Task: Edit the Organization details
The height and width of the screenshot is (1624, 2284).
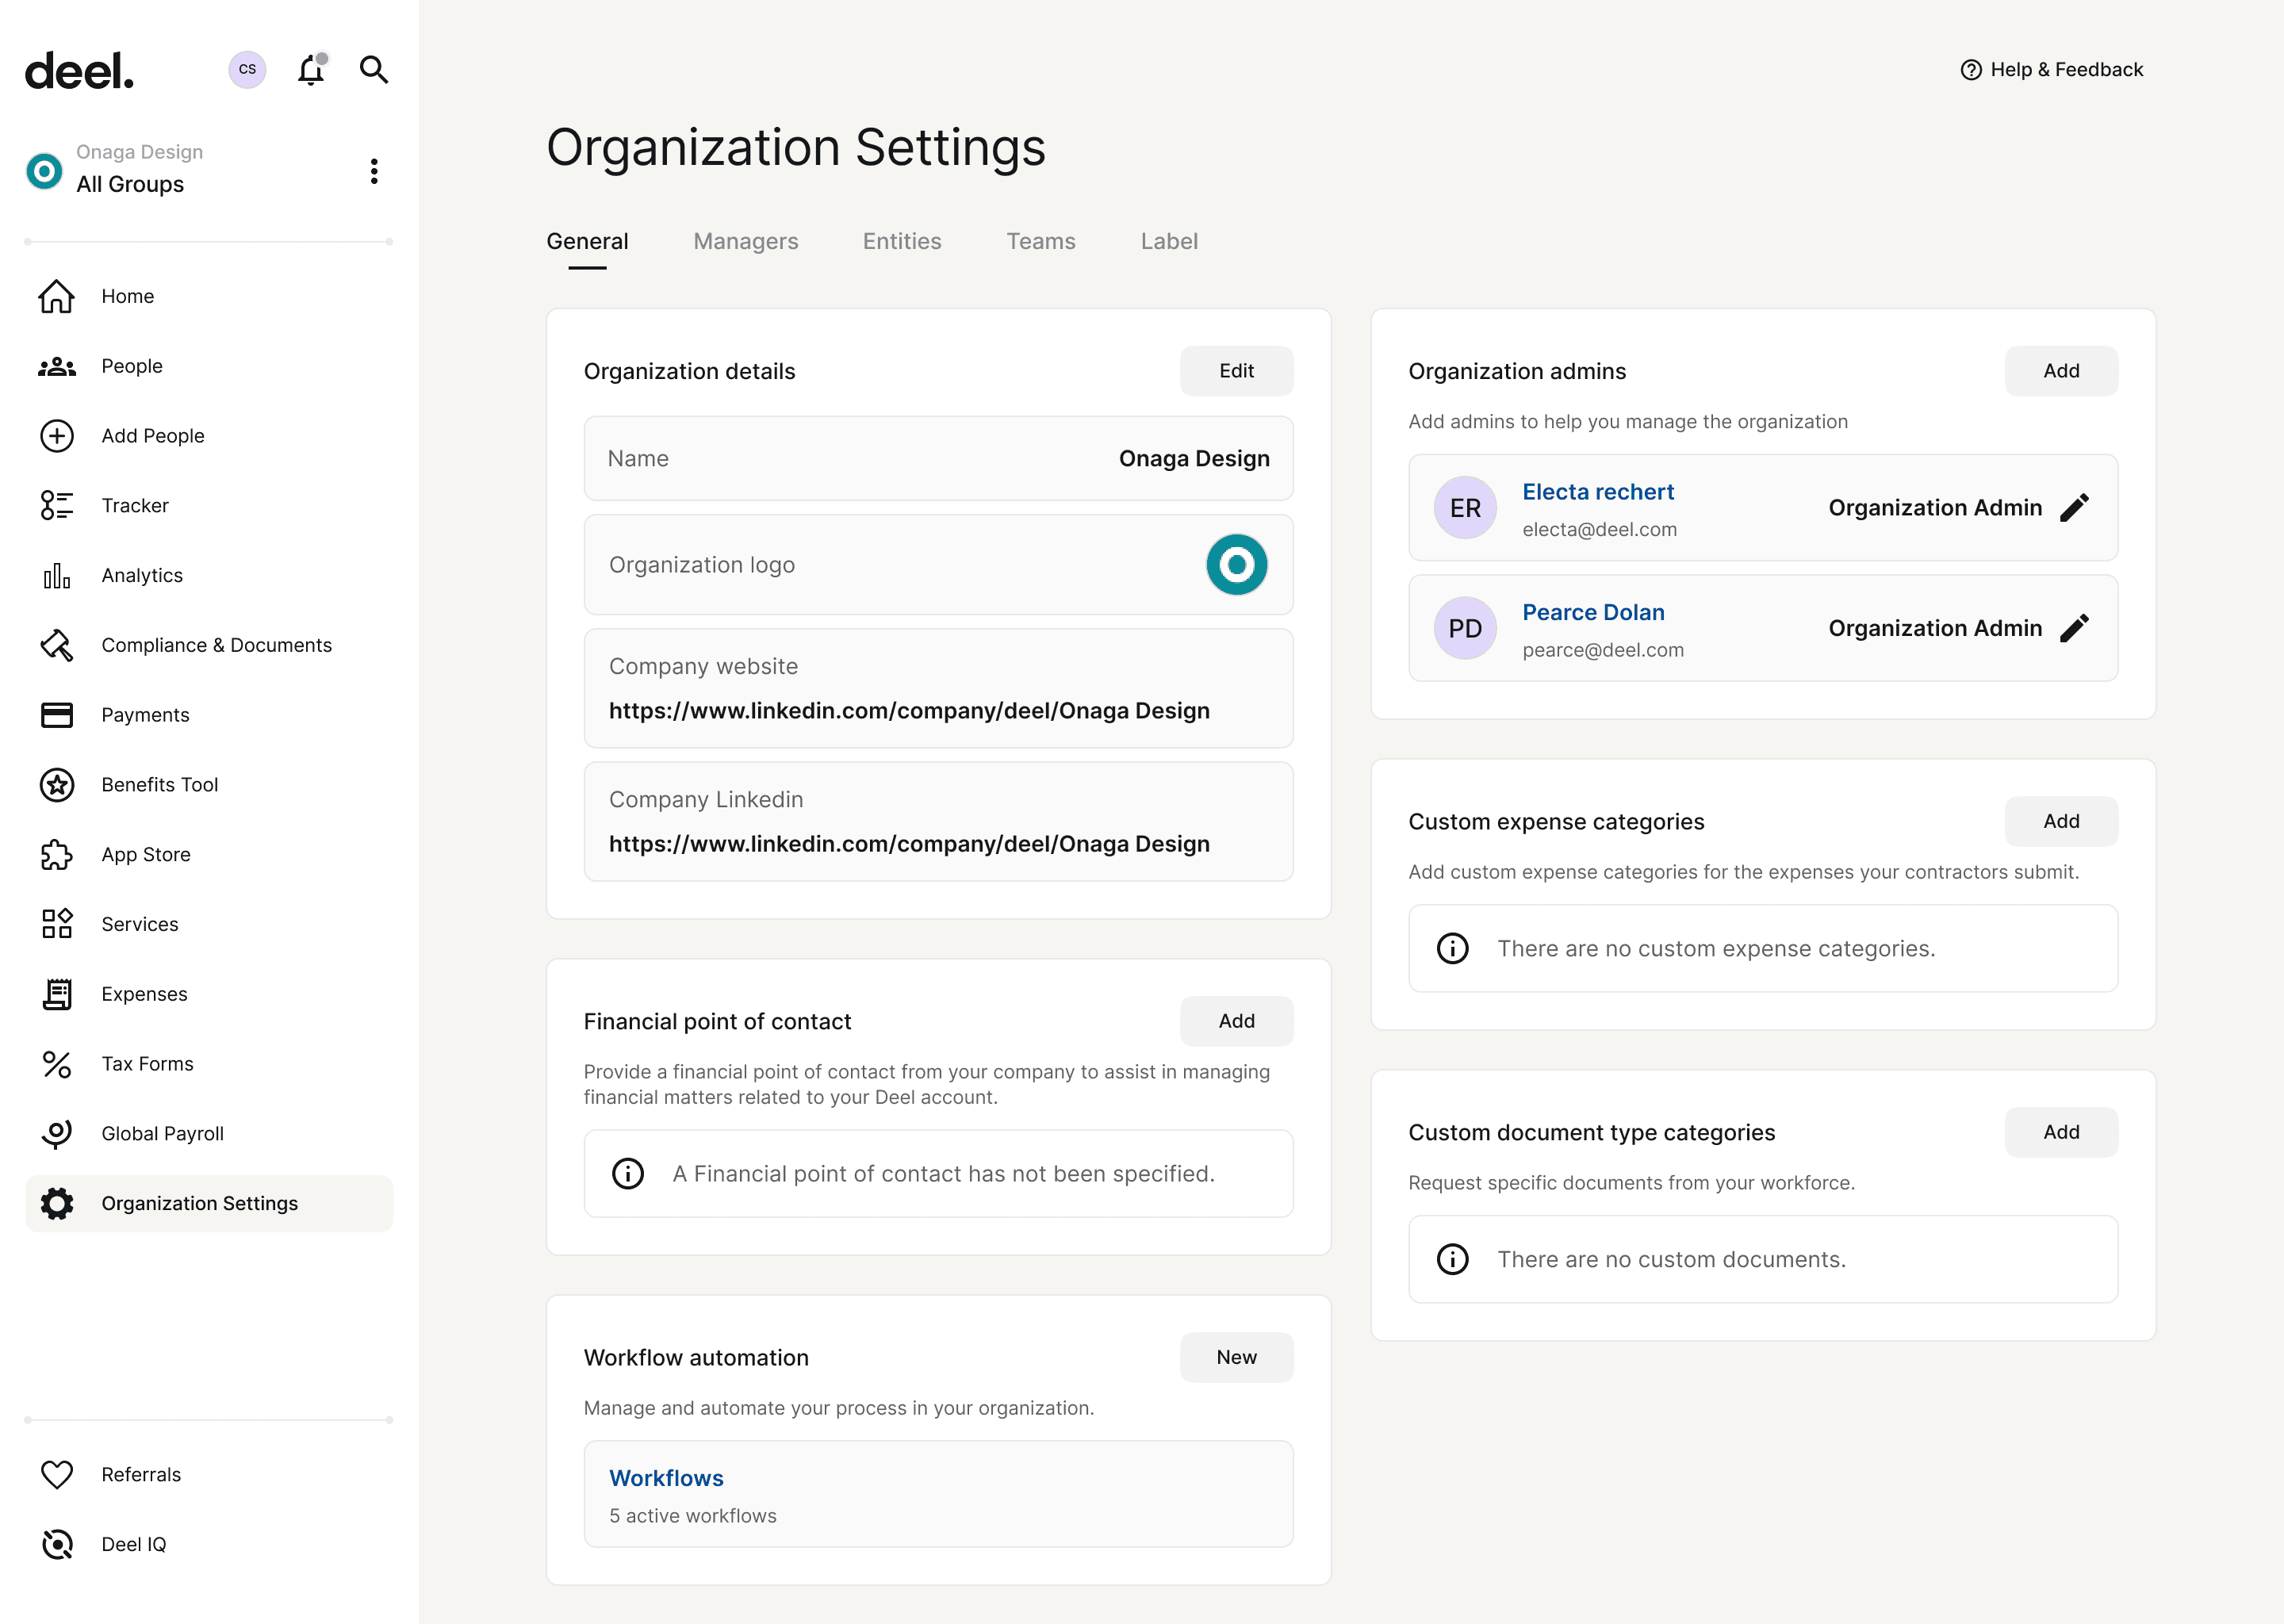Action: point(1237,371)
